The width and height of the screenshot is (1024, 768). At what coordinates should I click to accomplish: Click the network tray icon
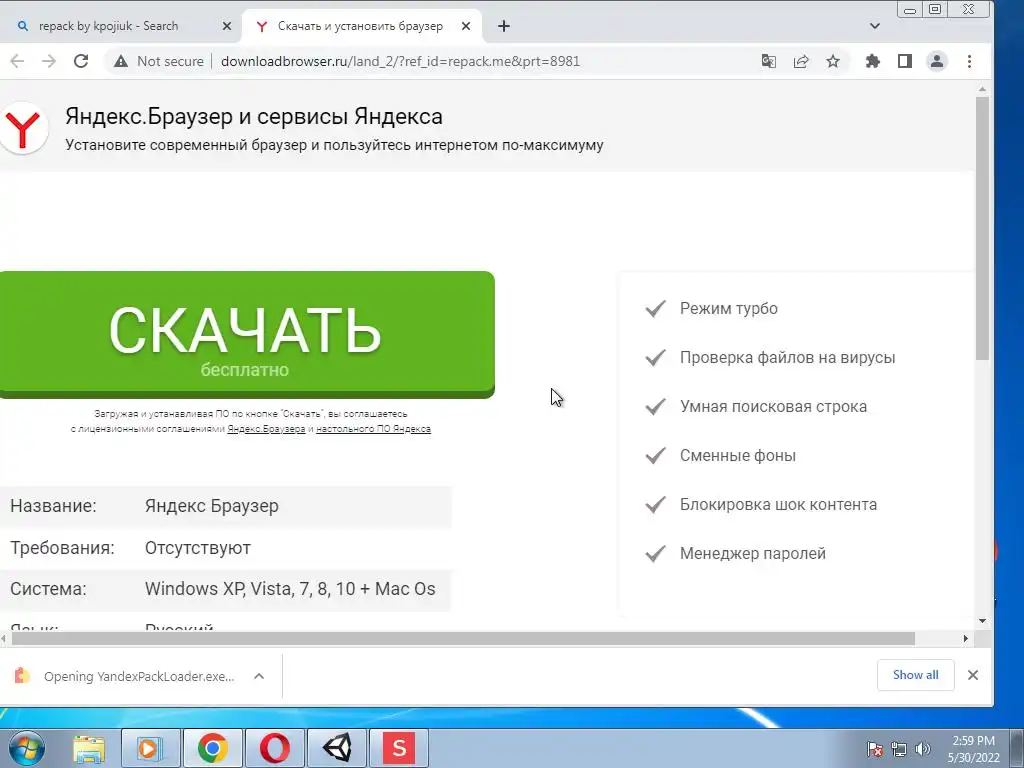899,749
